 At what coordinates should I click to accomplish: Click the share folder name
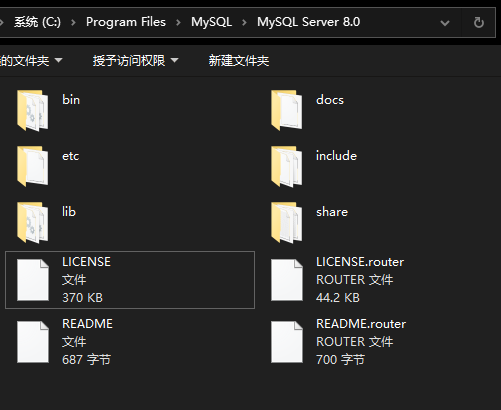(332, 212)
